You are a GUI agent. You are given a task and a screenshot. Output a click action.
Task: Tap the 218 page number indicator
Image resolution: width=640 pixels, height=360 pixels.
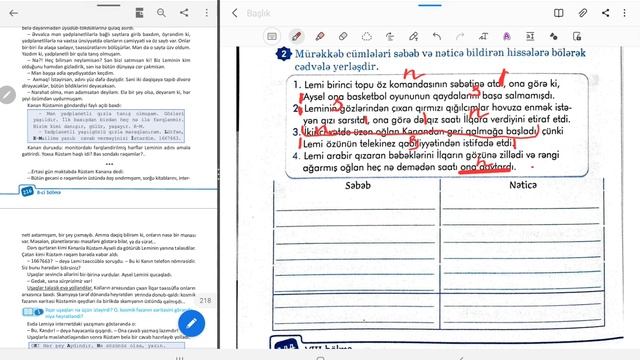tap(205, 300)
